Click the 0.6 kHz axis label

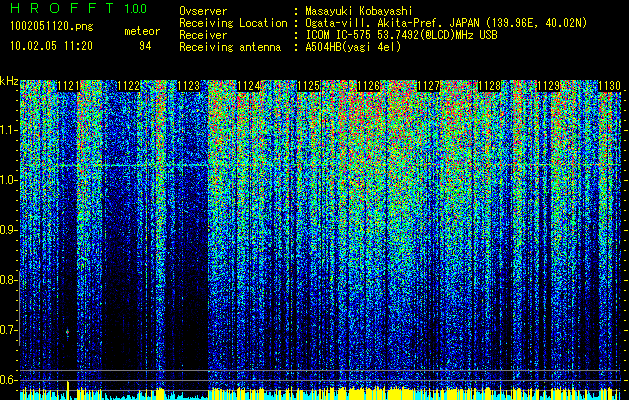[8, 380]
